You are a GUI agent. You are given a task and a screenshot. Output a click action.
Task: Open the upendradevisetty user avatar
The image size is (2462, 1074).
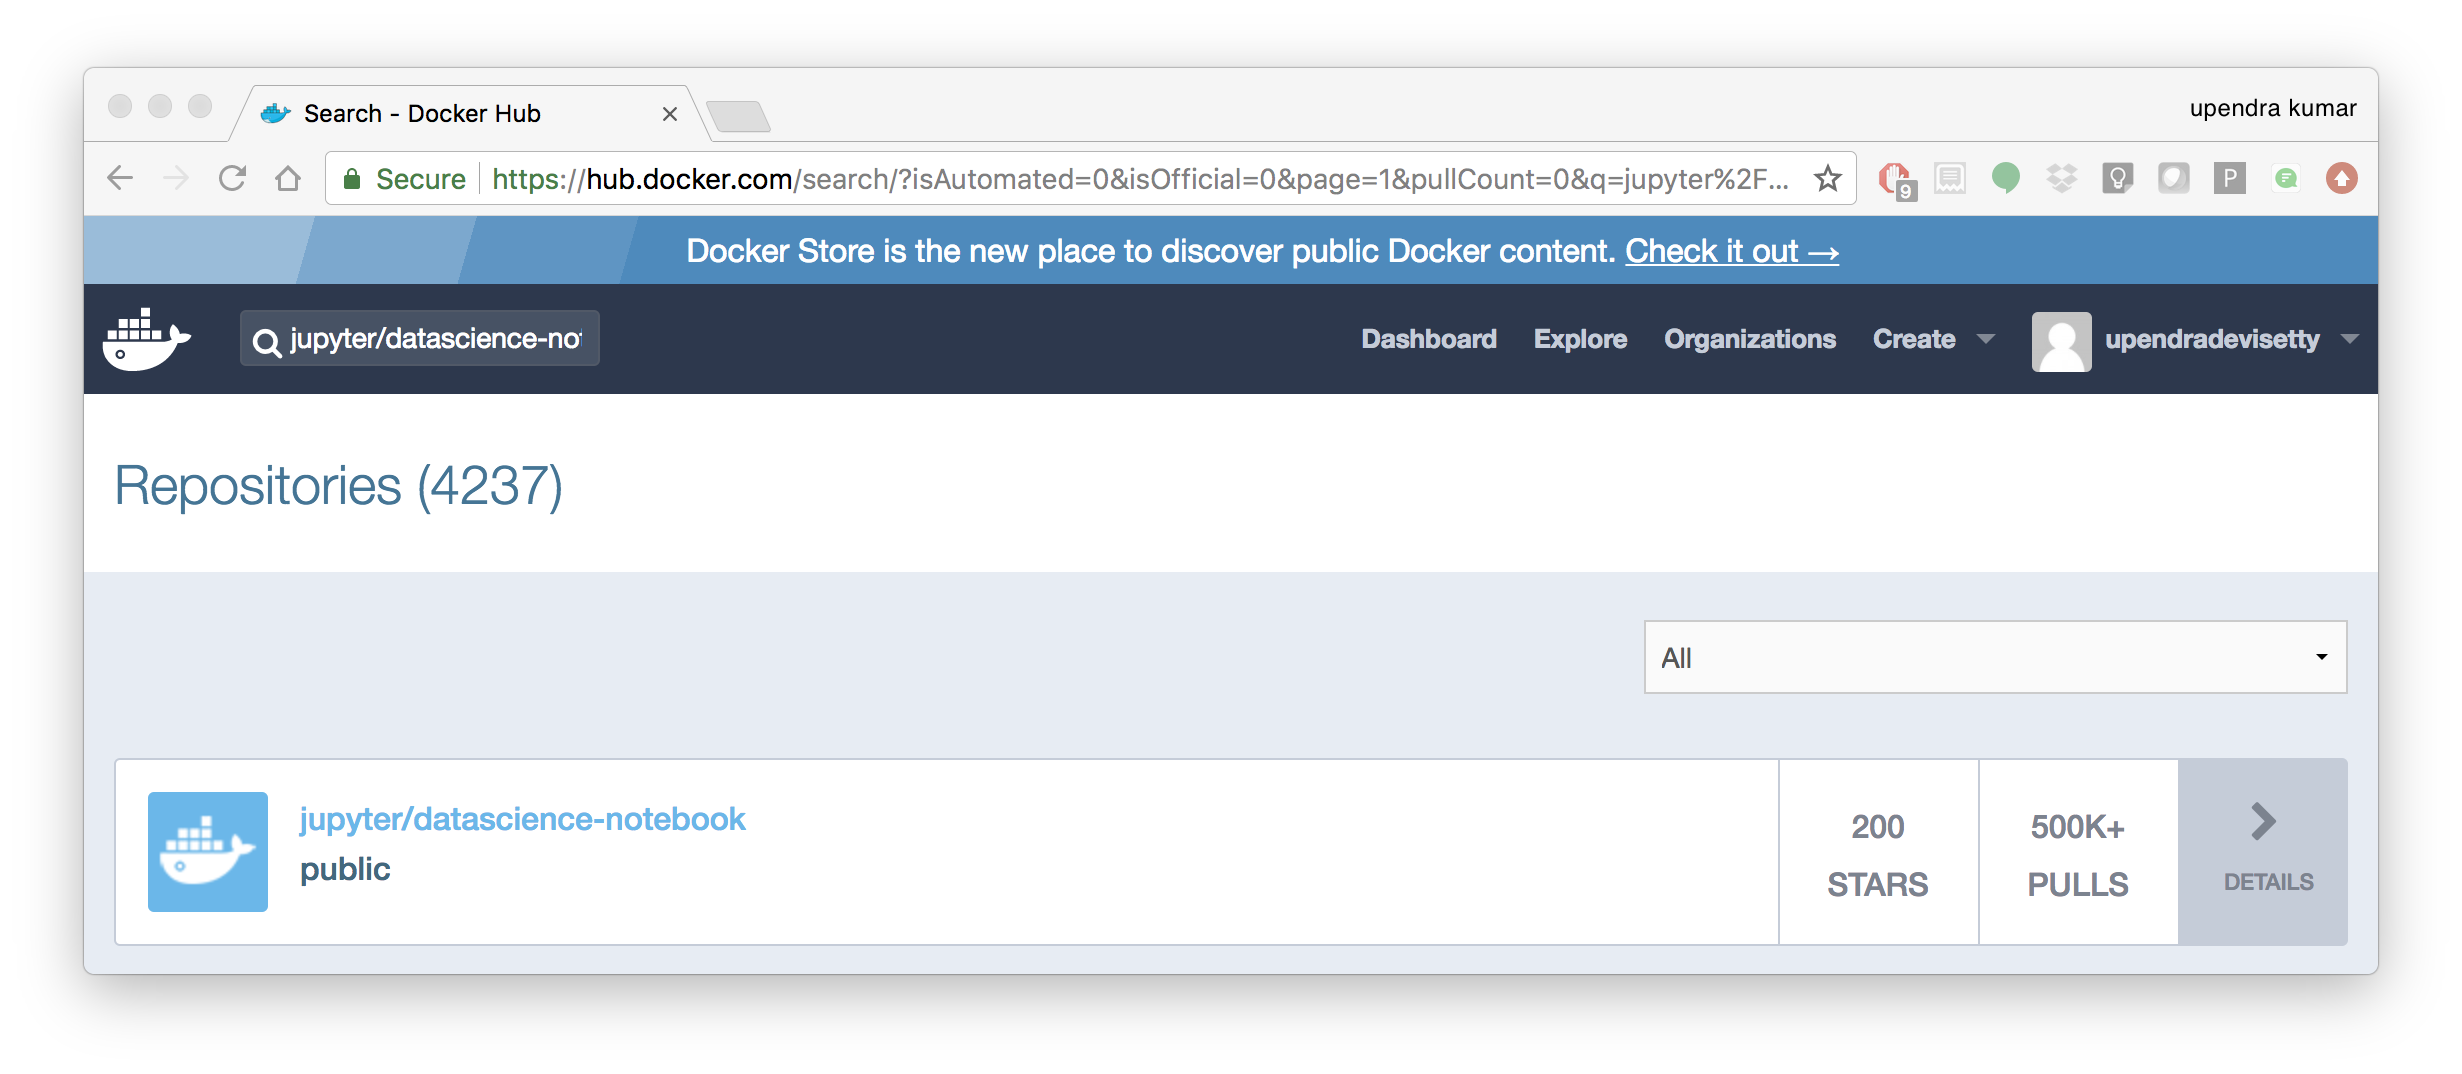coord(2061,341)
